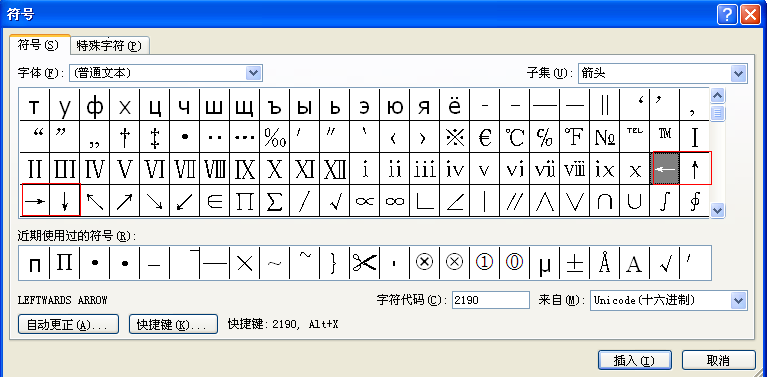Click the 自动更正 button
This screenshot has width=770, height=378.
pos(68,324)
